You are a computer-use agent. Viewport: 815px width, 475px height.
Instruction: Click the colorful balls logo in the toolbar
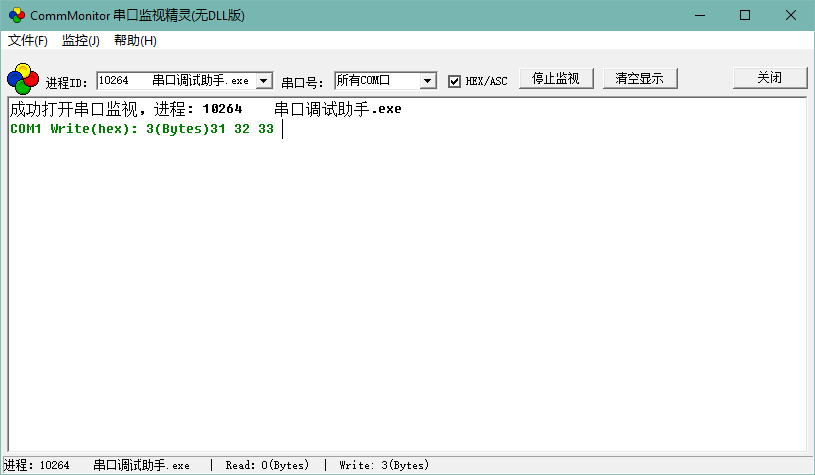(23, 79)
